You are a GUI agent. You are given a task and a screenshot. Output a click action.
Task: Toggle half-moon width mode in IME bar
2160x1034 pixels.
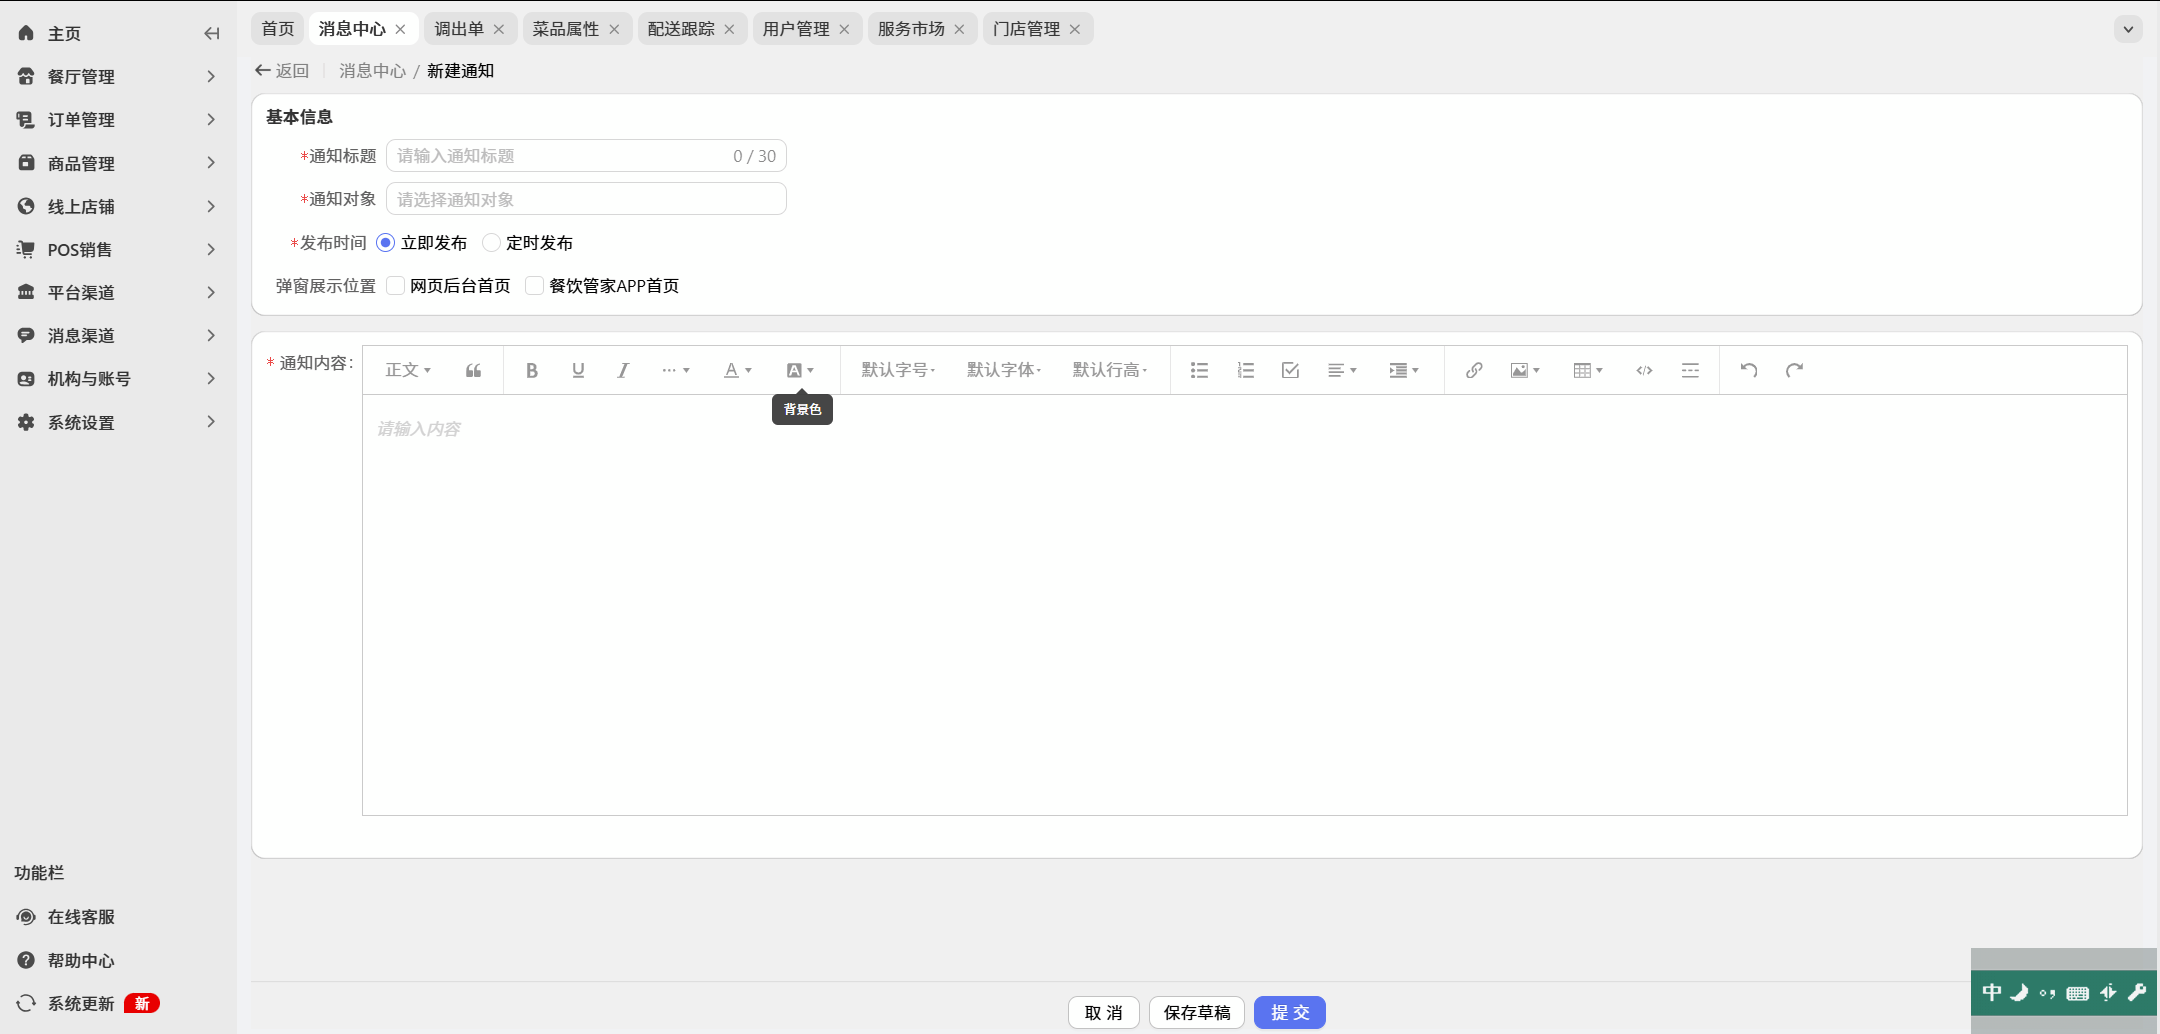2019,992
